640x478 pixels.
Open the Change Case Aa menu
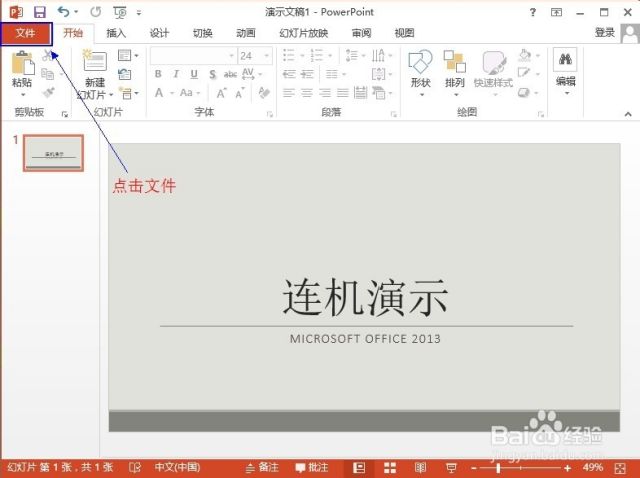(x=189, y=93)
